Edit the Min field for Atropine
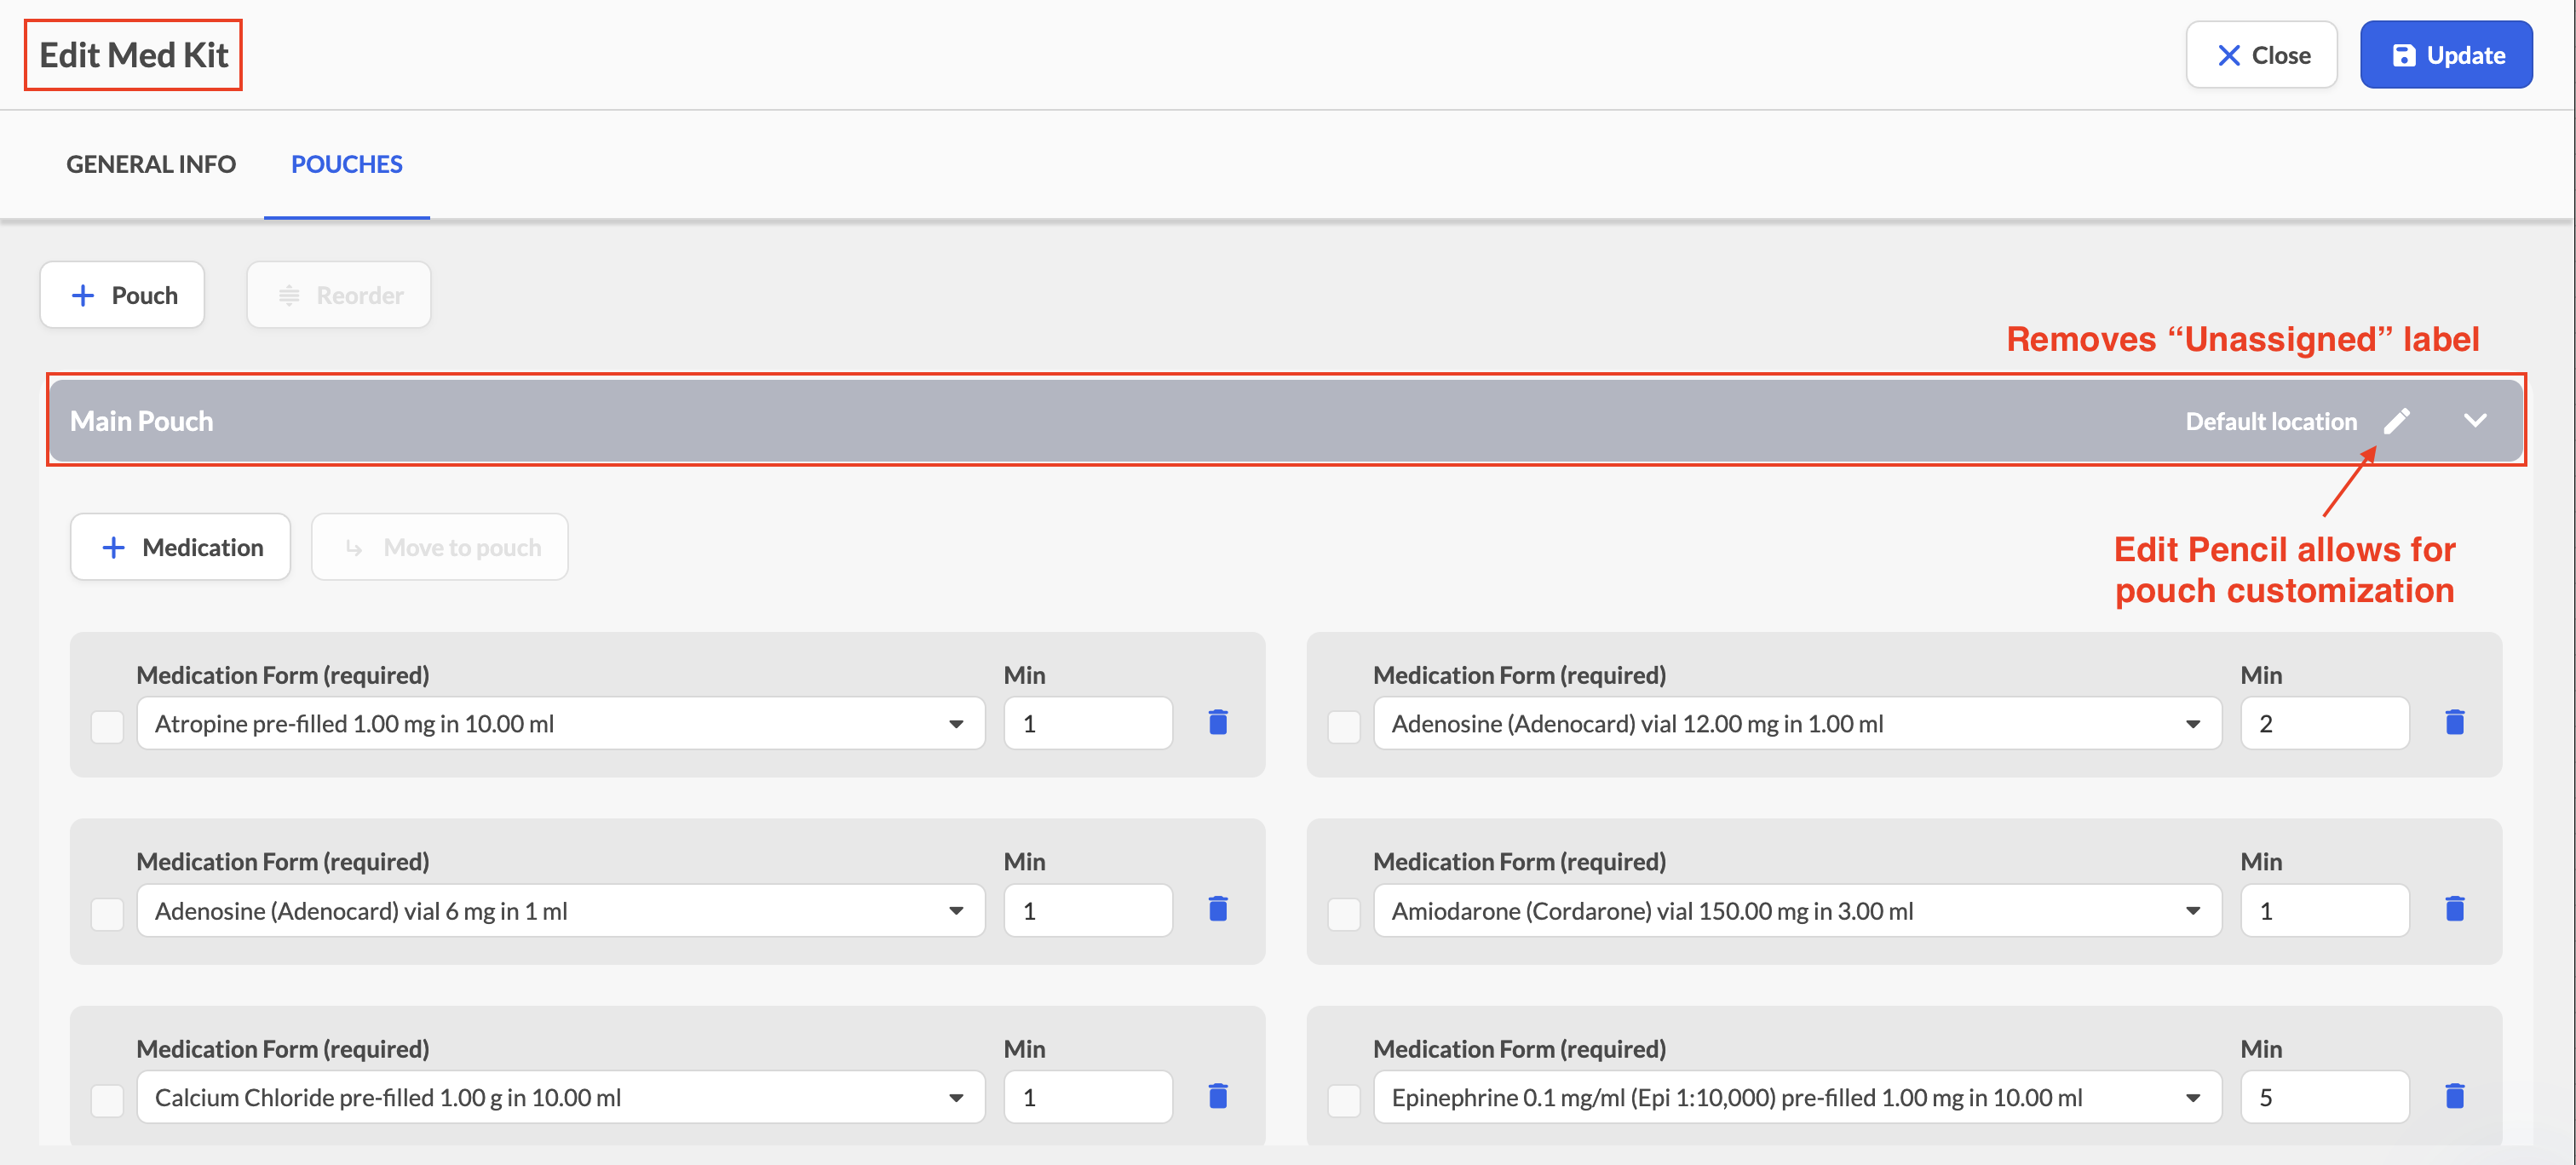 tap(1088, 723)
